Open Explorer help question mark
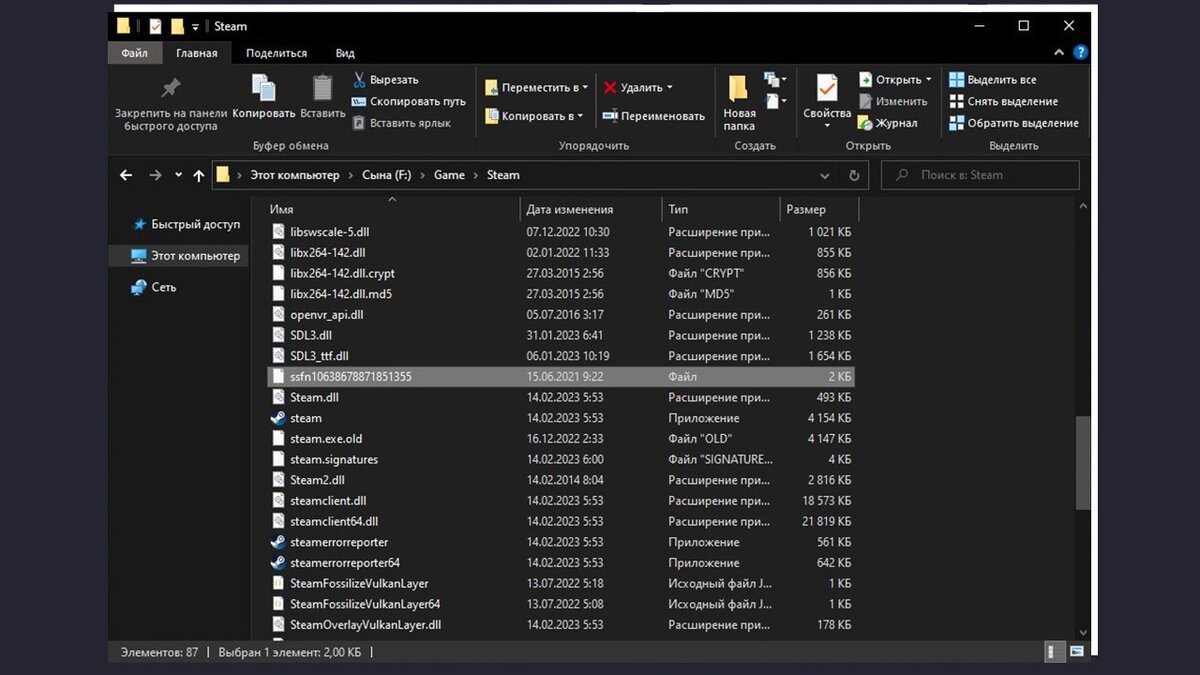 (x=1081, y=53)
